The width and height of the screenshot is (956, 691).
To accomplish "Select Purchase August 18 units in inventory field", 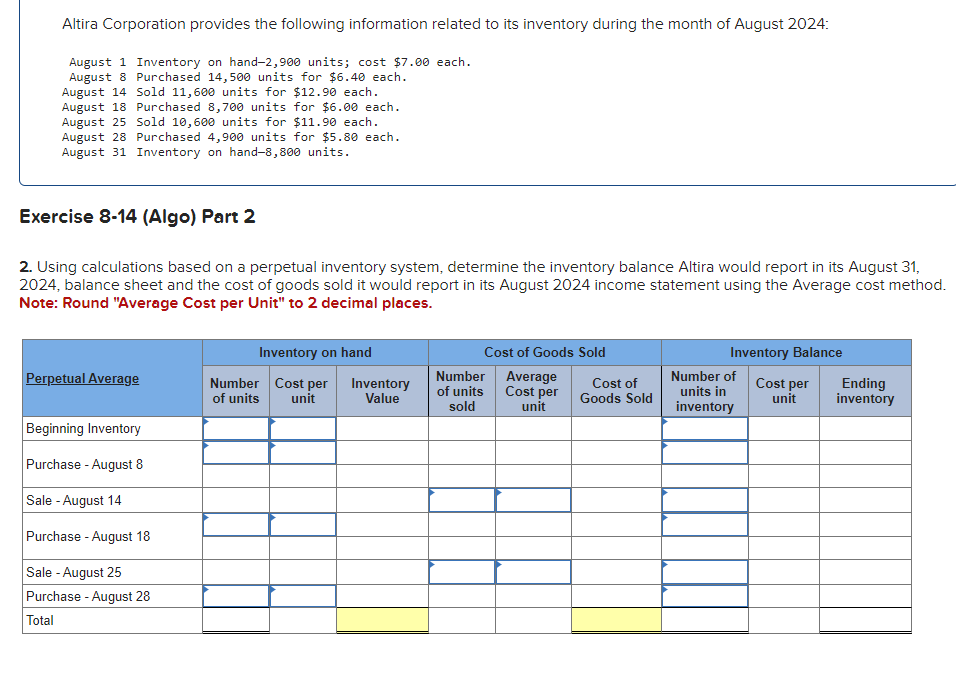I will point(705,525).
